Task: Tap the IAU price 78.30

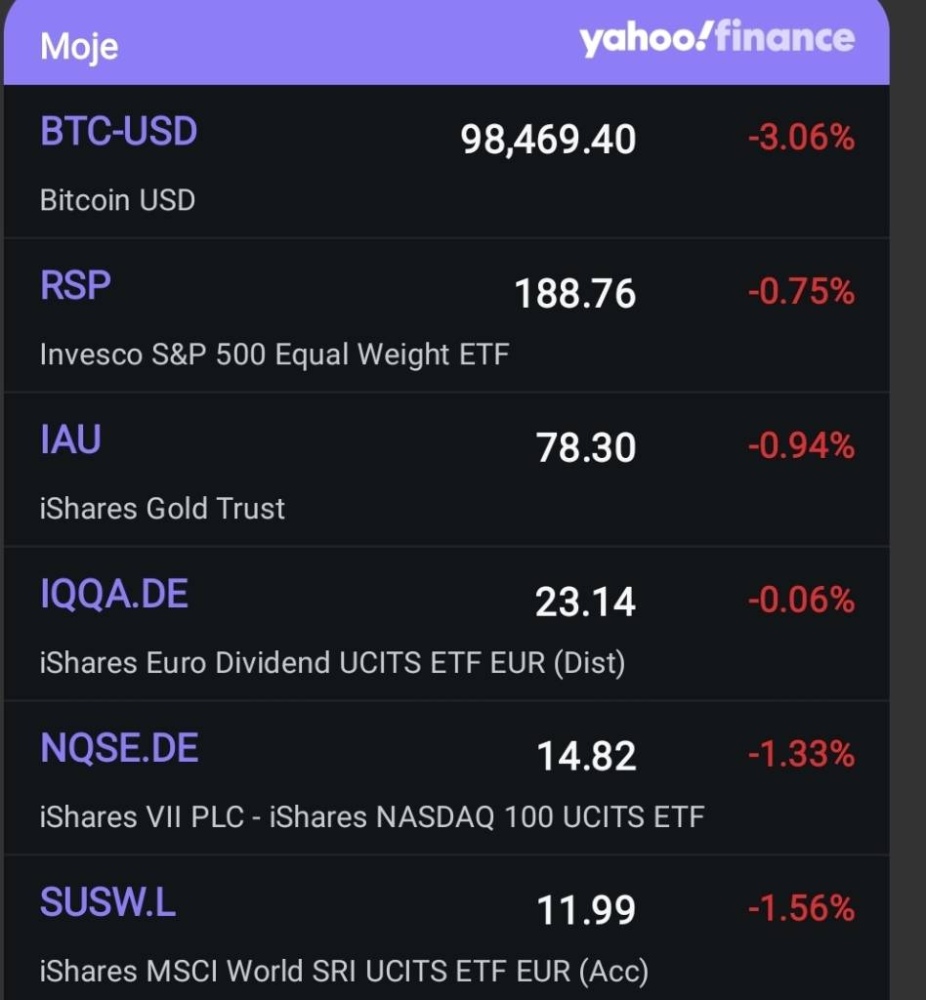Action: (x=585, y=447)
